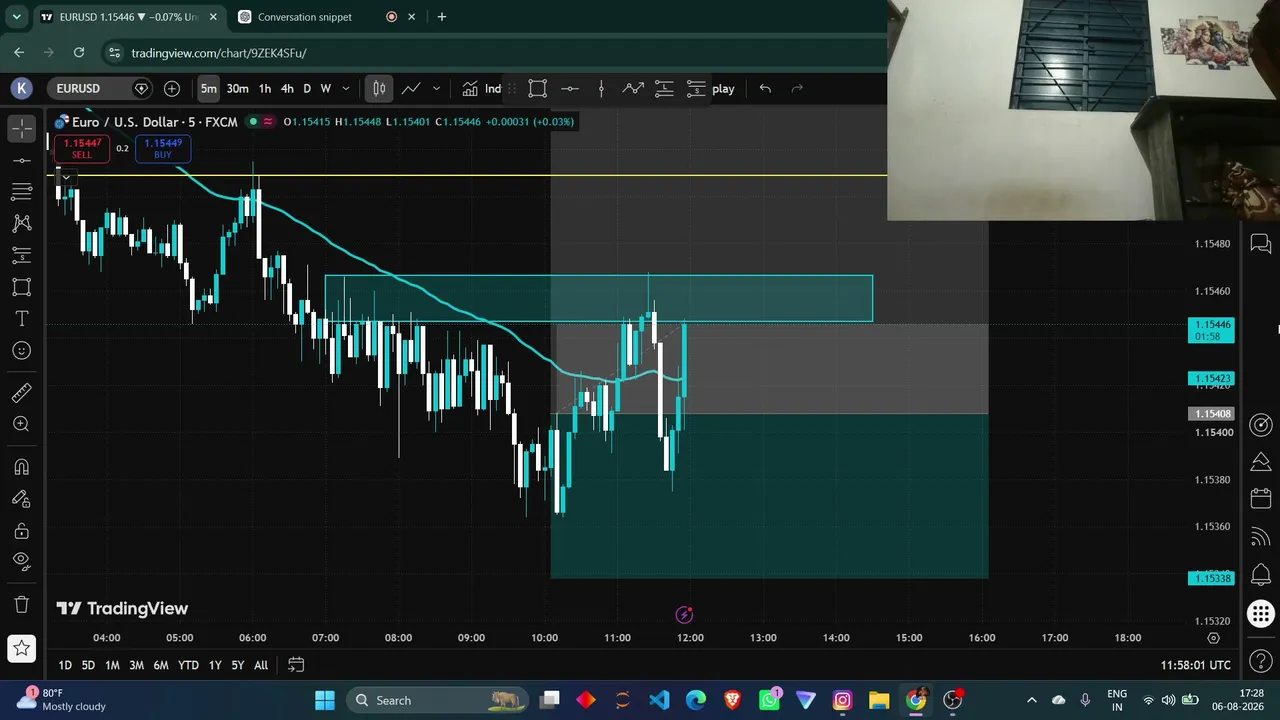Open the favorites star toolbar
Viewport: 1280px width, 720px height.
21,648
